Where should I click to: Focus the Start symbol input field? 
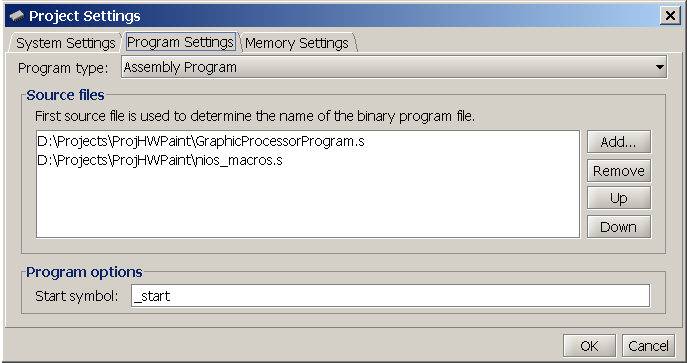(390, 296)
